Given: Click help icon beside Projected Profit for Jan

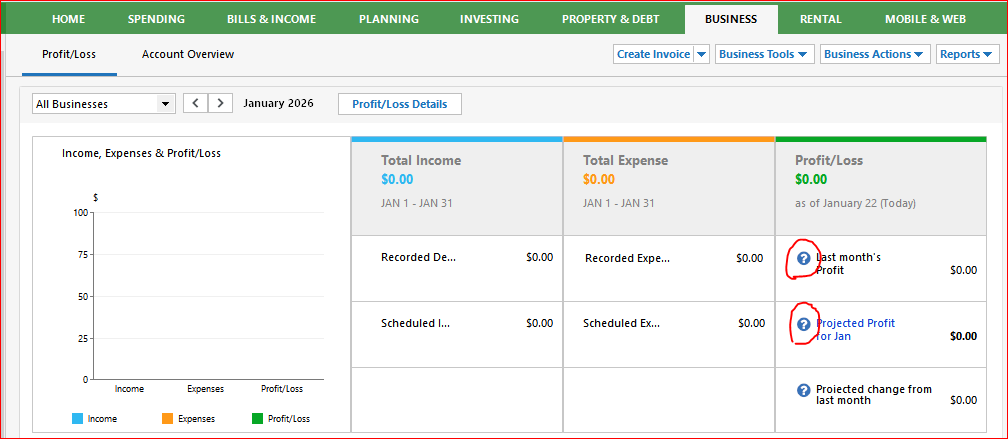Looking at the screenshot, I should (x=803, y=324).
